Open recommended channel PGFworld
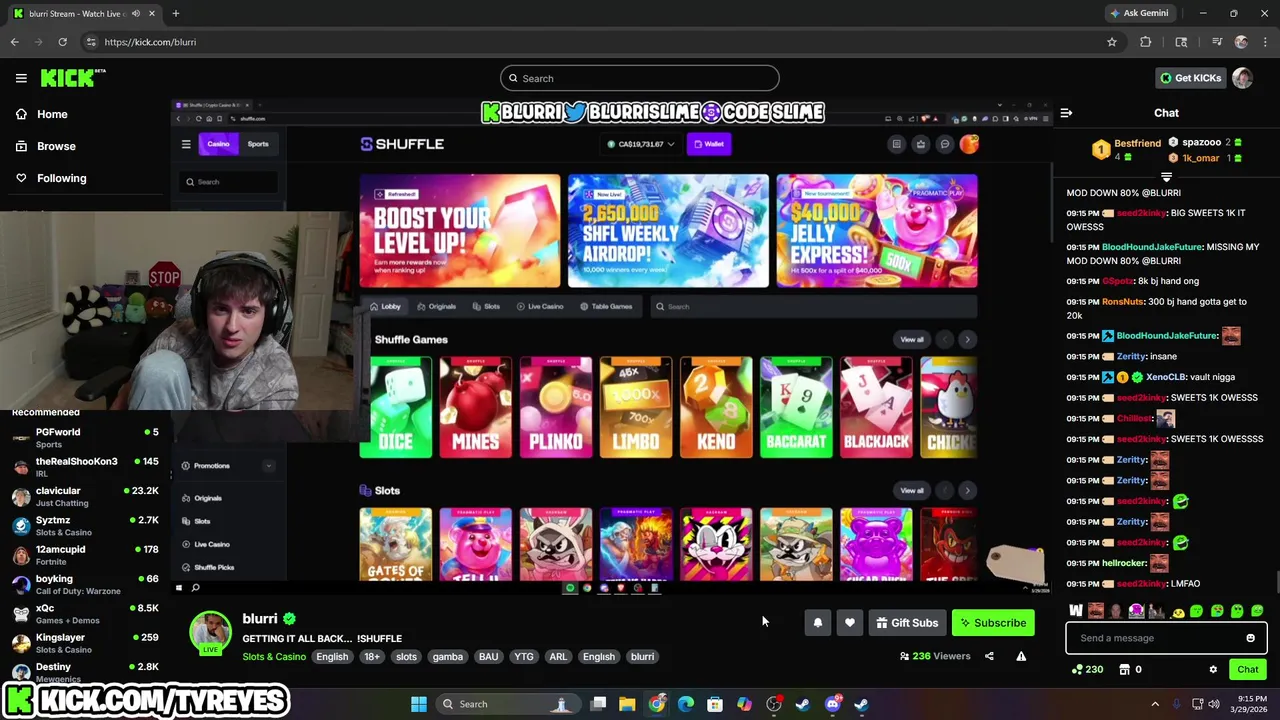Screen dimensions: 1280x720 (85, 437)
